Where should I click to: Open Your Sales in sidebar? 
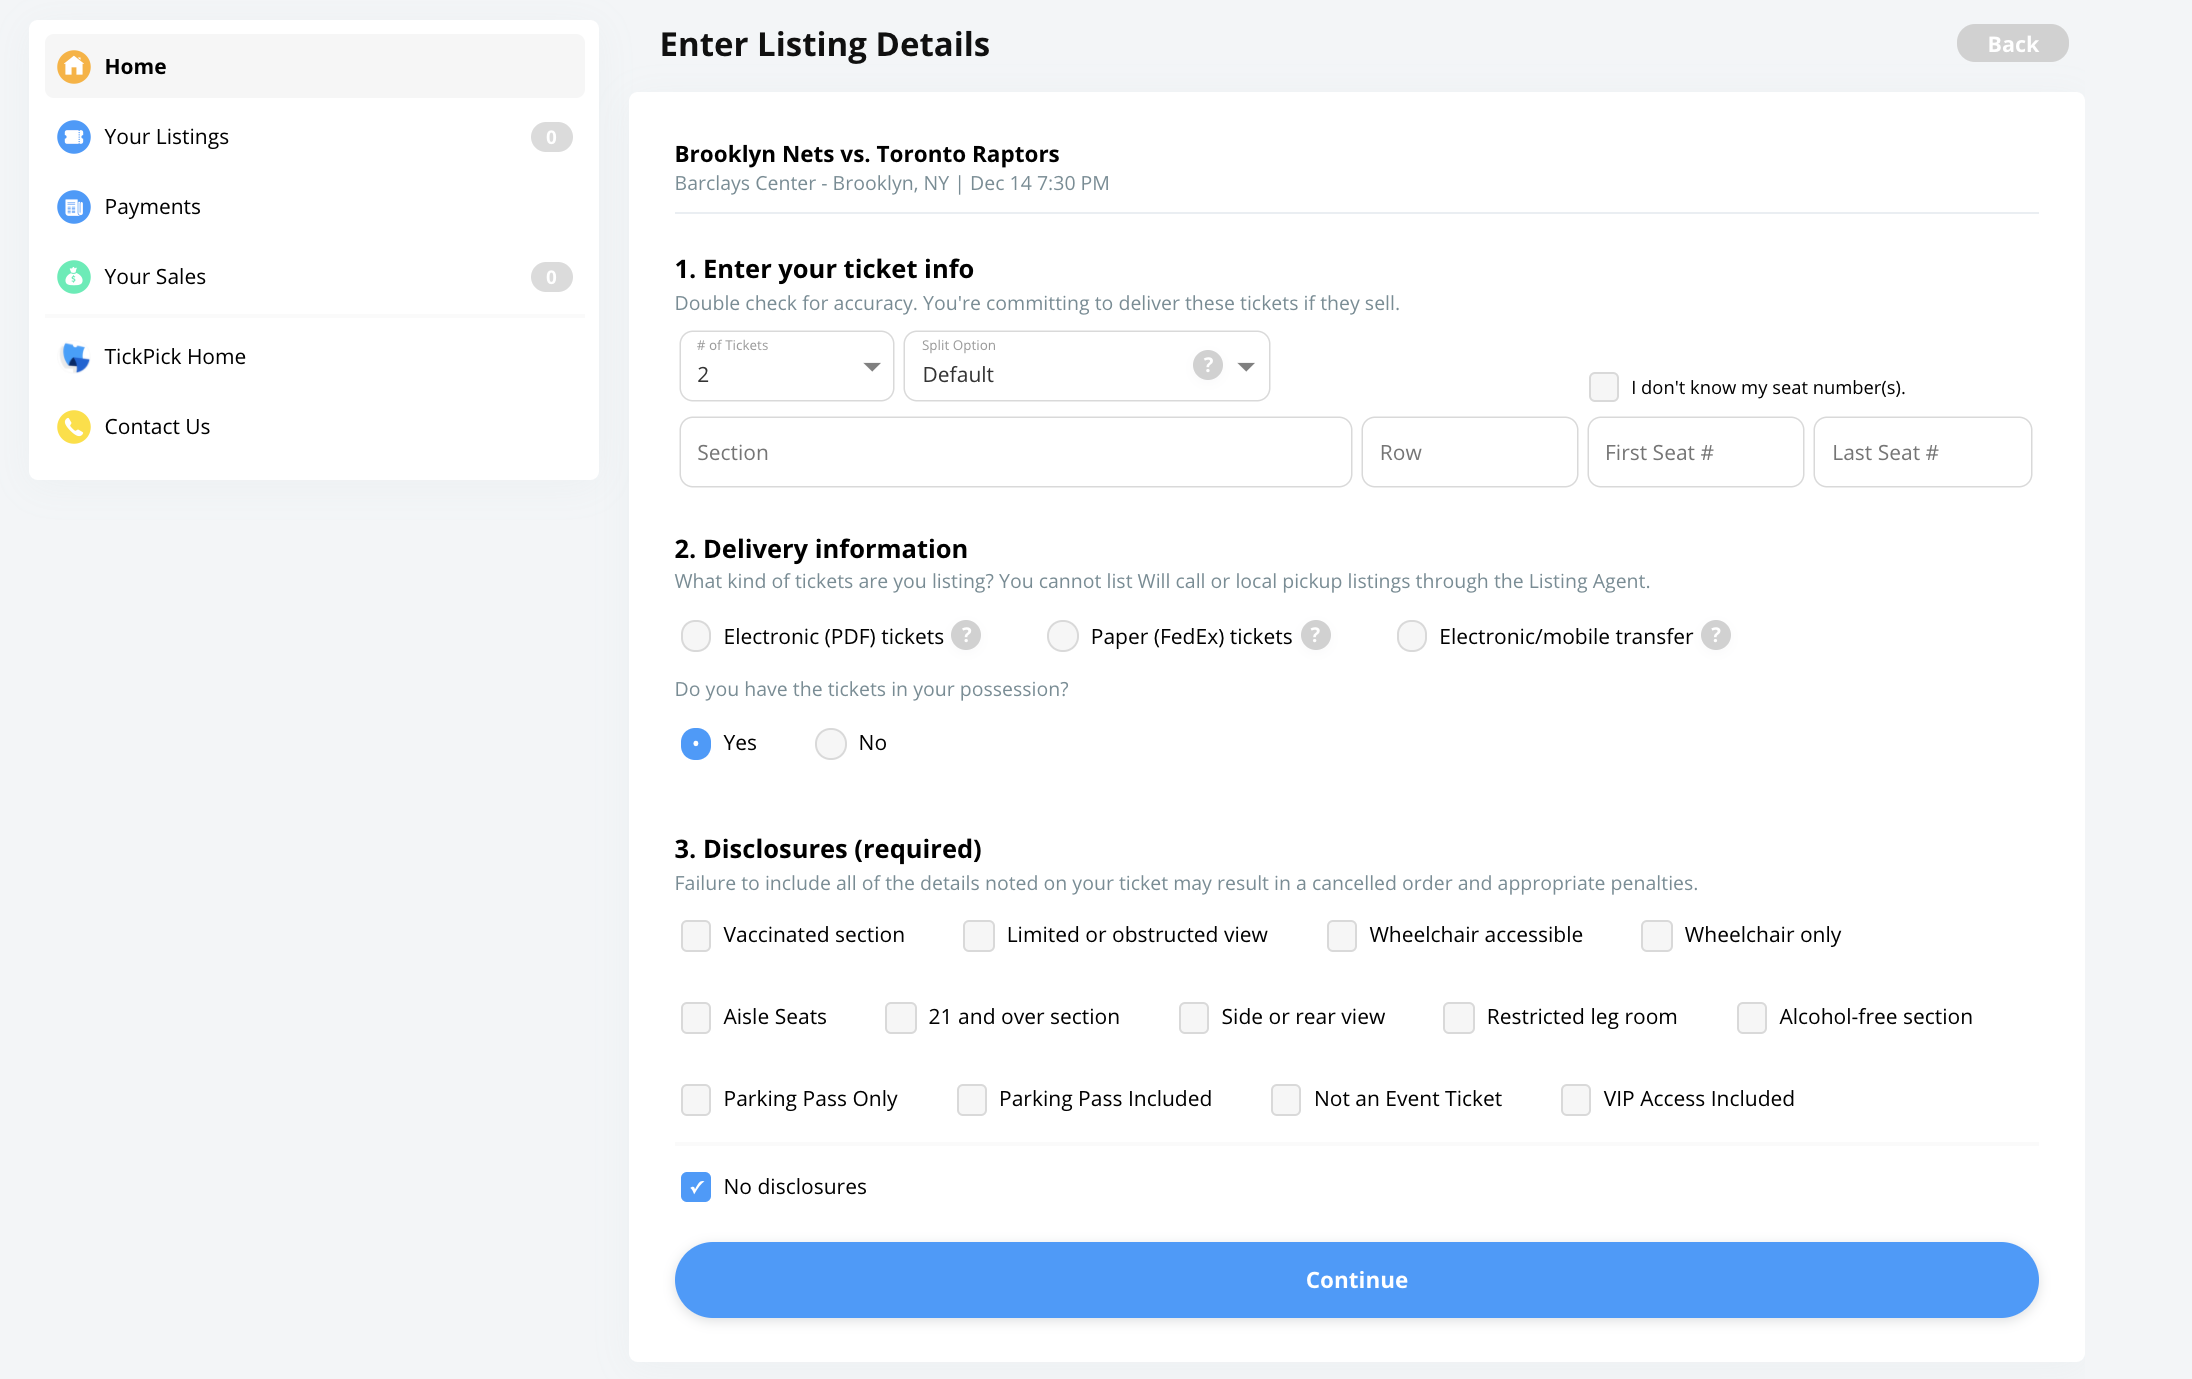154,275
